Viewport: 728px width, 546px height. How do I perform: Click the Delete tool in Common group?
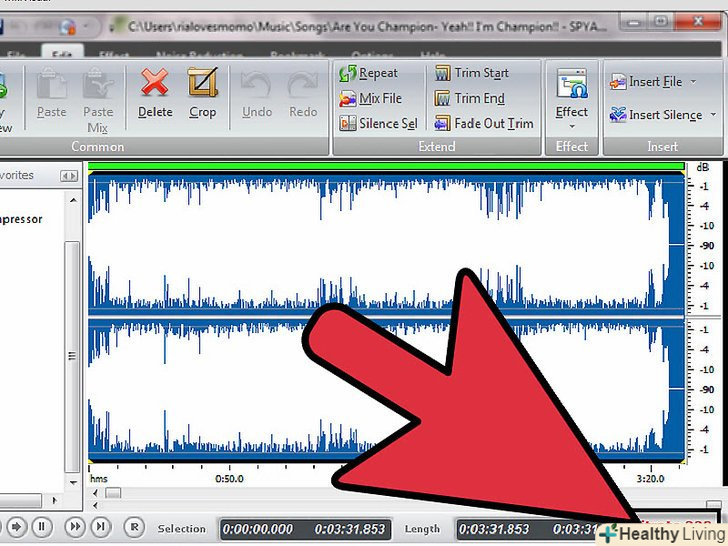pyautogui.click(x=155, y=93)
